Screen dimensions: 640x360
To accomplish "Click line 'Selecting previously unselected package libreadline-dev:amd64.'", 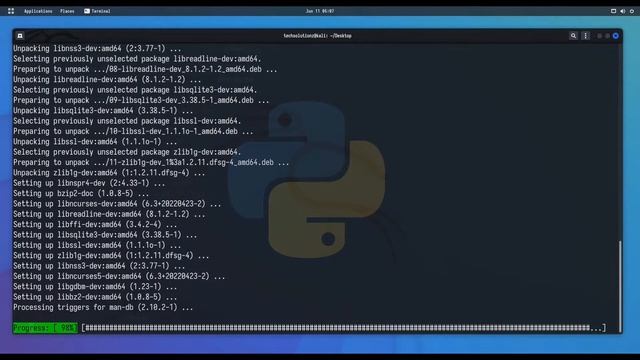I will point(137,59).
